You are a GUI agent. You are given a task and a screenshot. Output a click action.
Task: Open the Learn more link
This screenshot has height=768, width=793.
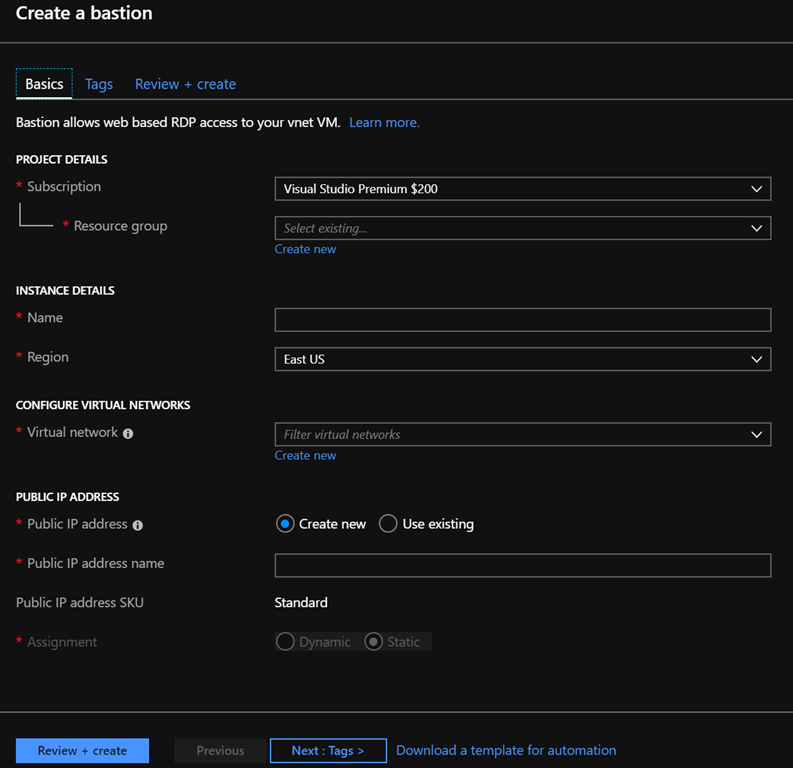[384, 122]
